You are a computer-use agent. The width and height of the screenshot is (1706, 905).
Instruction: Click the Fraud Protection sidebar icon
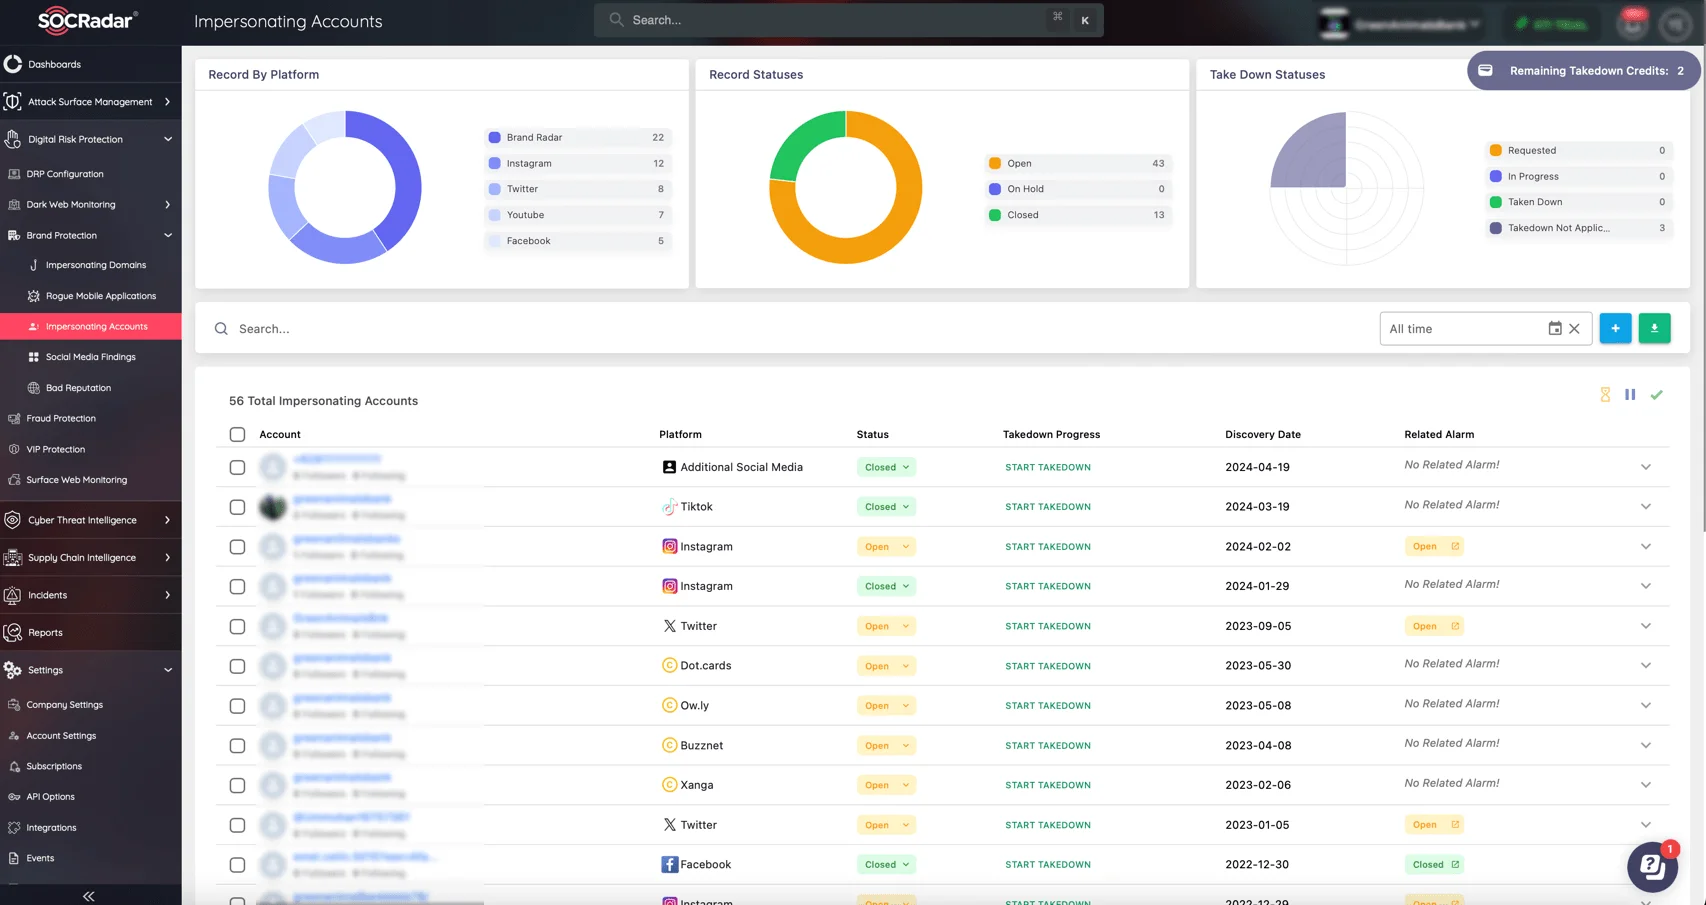coord(14,419)
